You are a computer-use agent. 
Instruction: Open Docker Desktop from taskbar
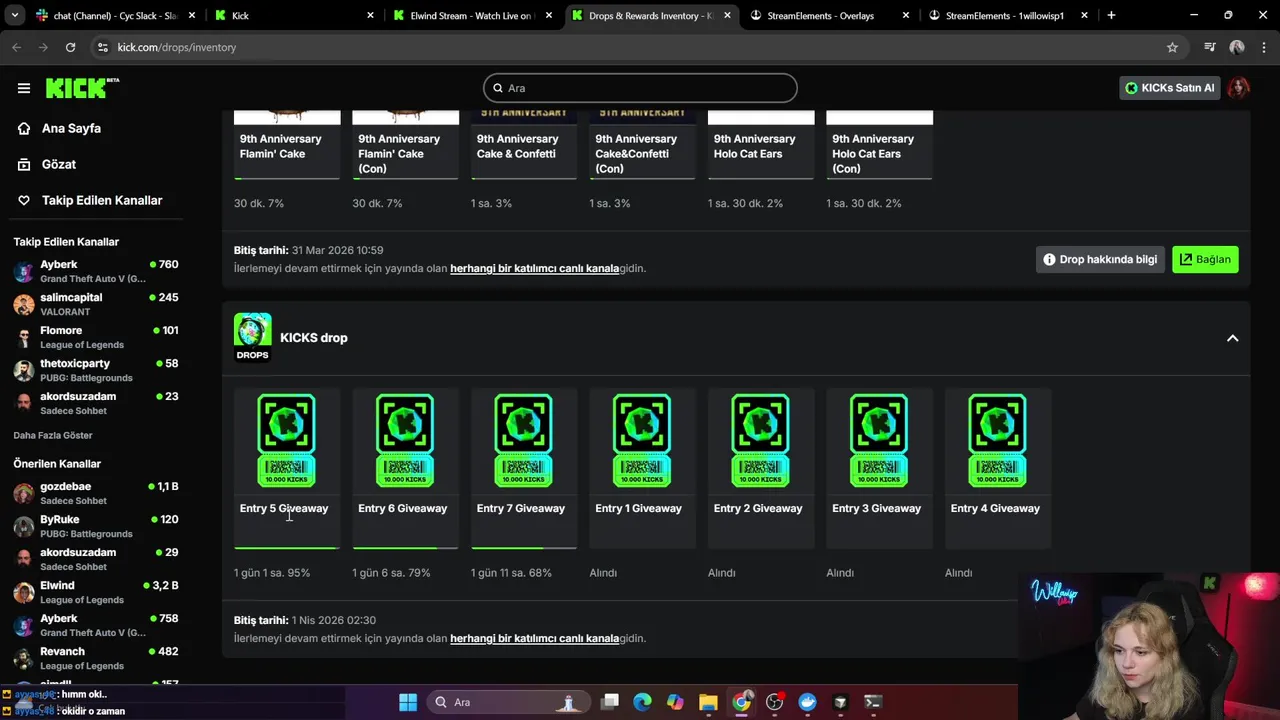(807, 702)
